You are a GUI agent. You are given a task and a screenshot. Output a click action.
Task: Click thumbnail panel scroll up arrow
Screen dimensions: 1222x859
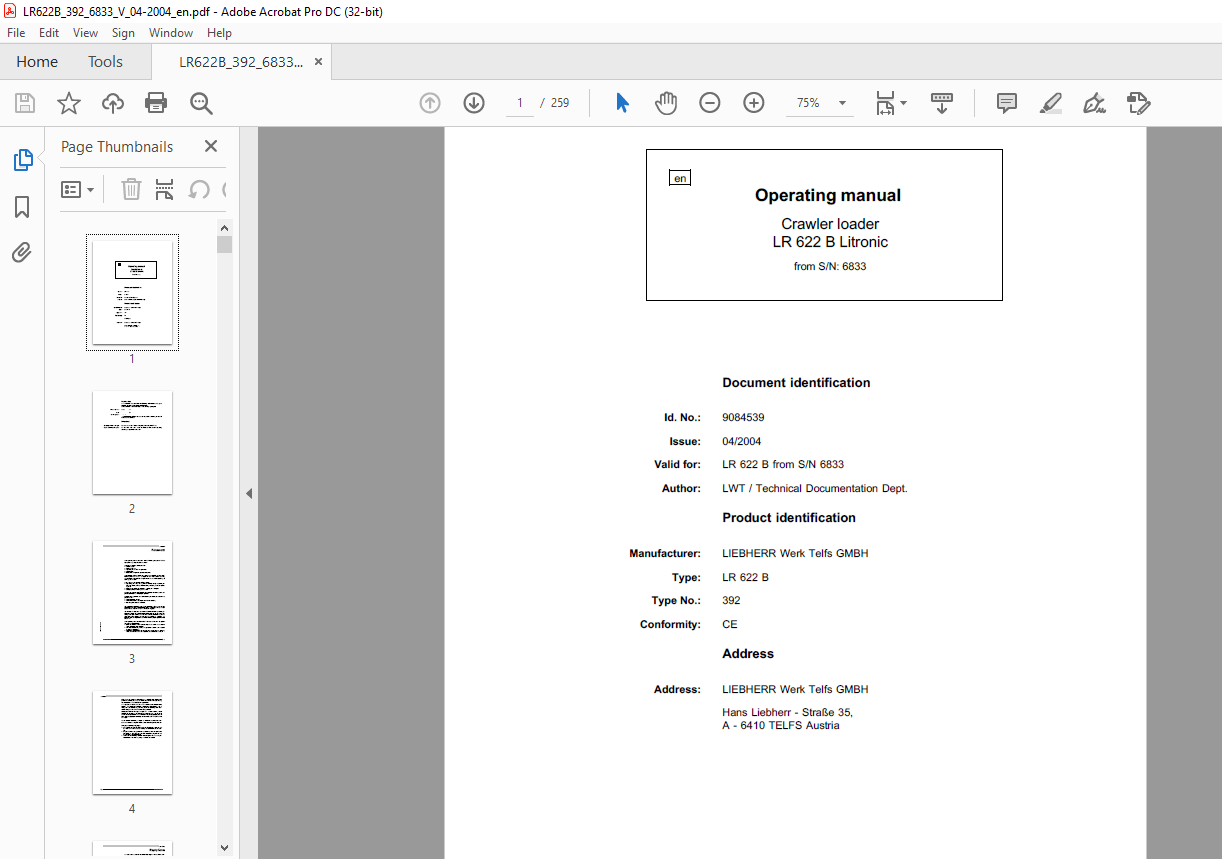[x=225, y=227]
